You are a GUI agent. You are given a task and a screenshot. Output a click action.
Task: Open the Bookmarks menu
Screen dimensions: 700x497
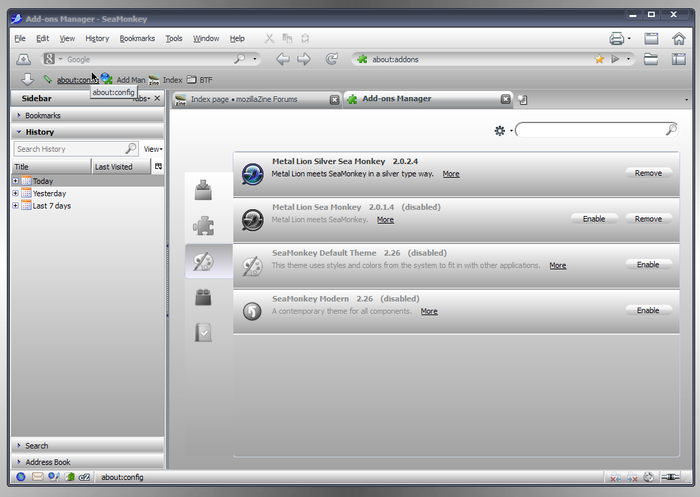point(137,38)
